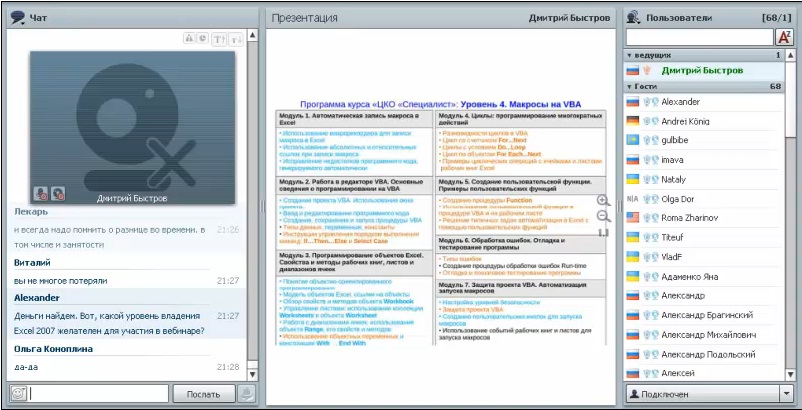This screenshot has height=410, width=802.
Task: Click Alexander's name in the chat log
Action: 37,298
